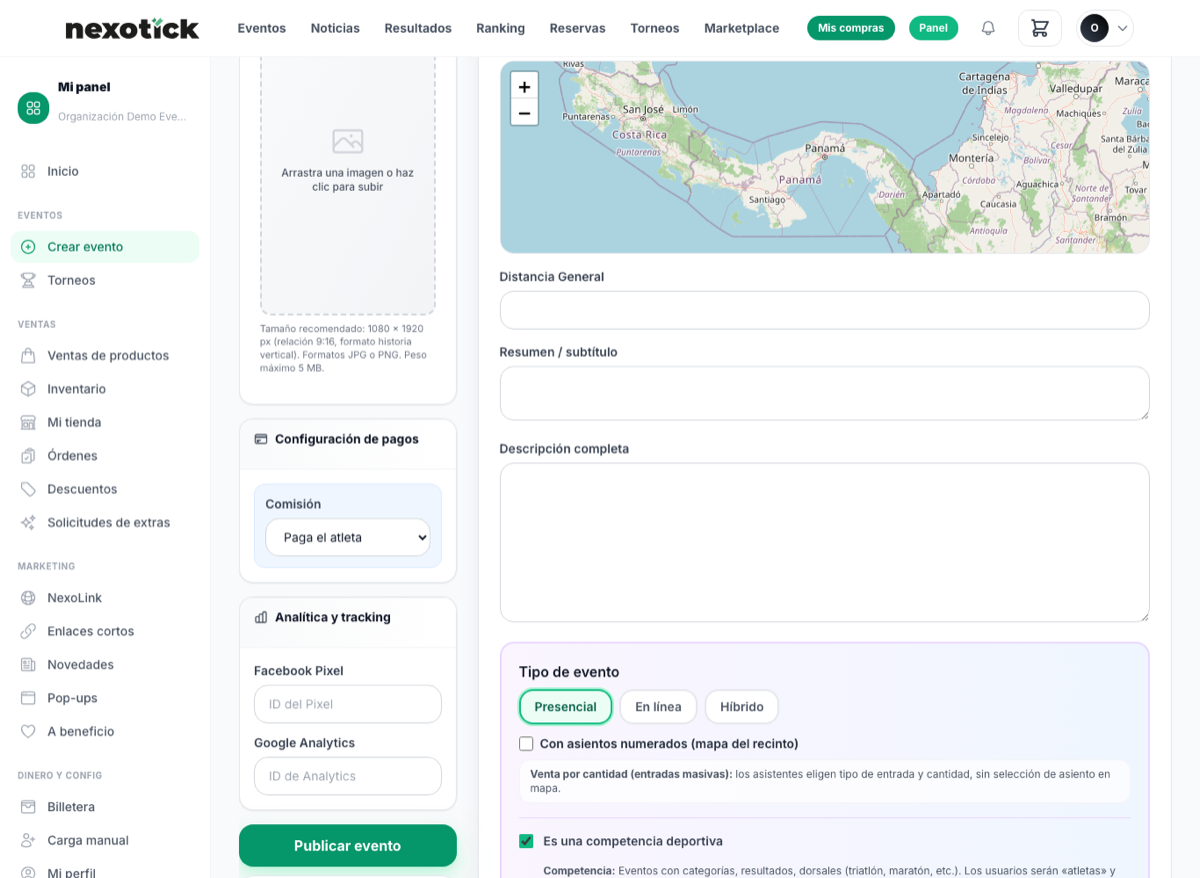Click the A beneficio heart icon

tap(28, 731)
